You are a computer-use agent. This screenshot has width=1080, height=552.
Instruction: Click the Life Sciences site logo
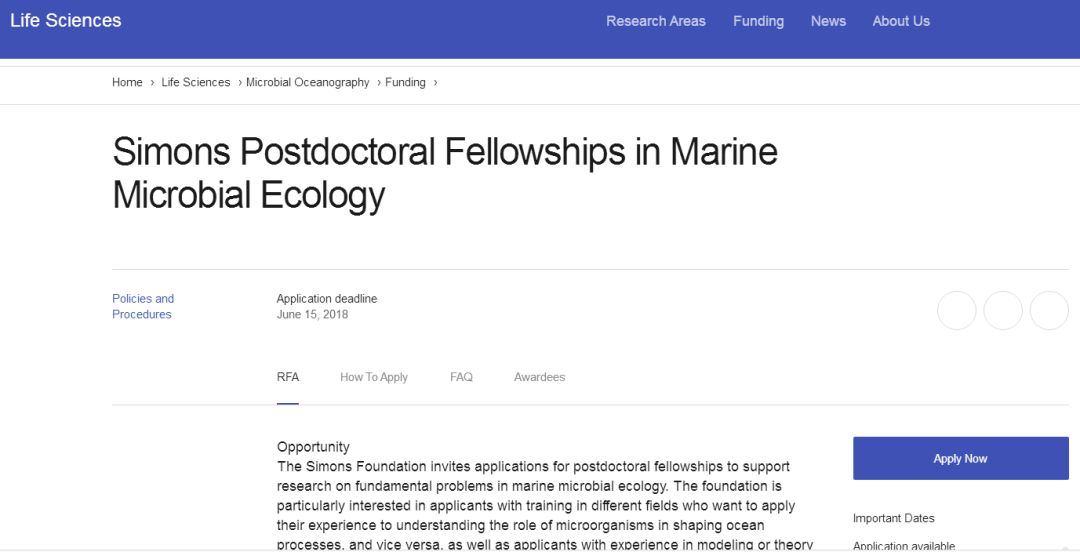[65, 21]
